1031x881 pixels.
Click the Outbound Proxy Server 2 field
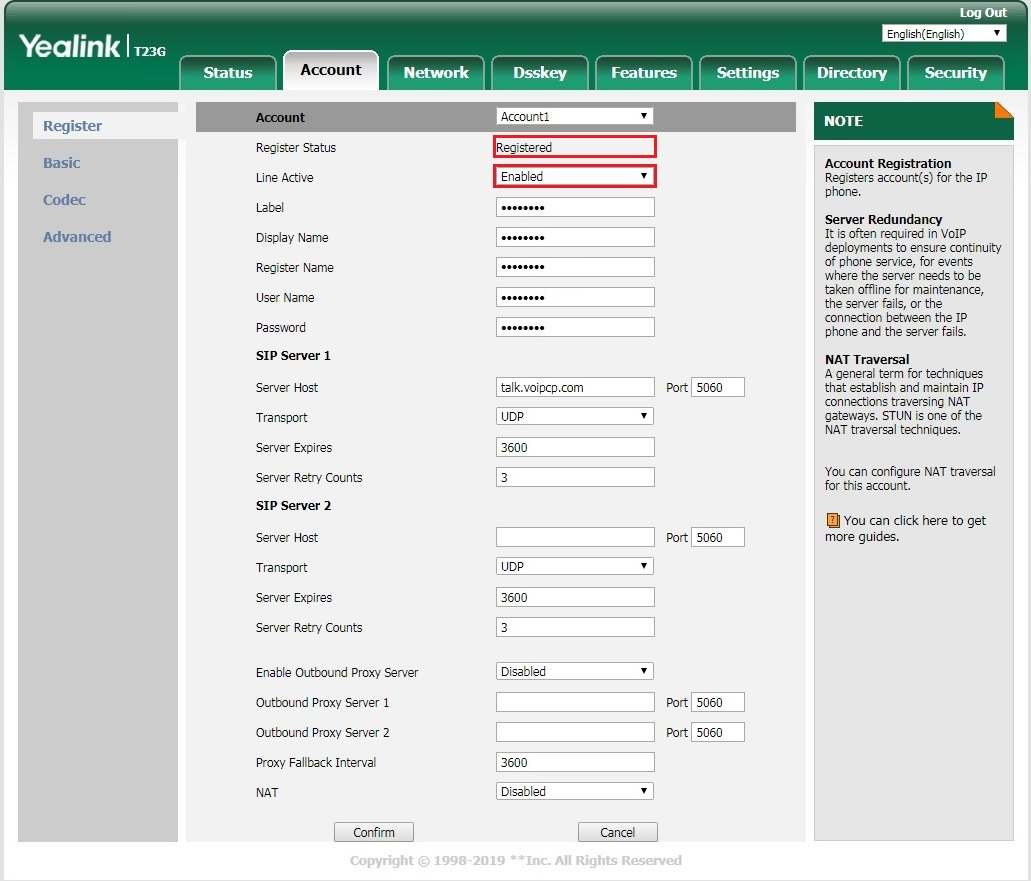coord(575,732)
